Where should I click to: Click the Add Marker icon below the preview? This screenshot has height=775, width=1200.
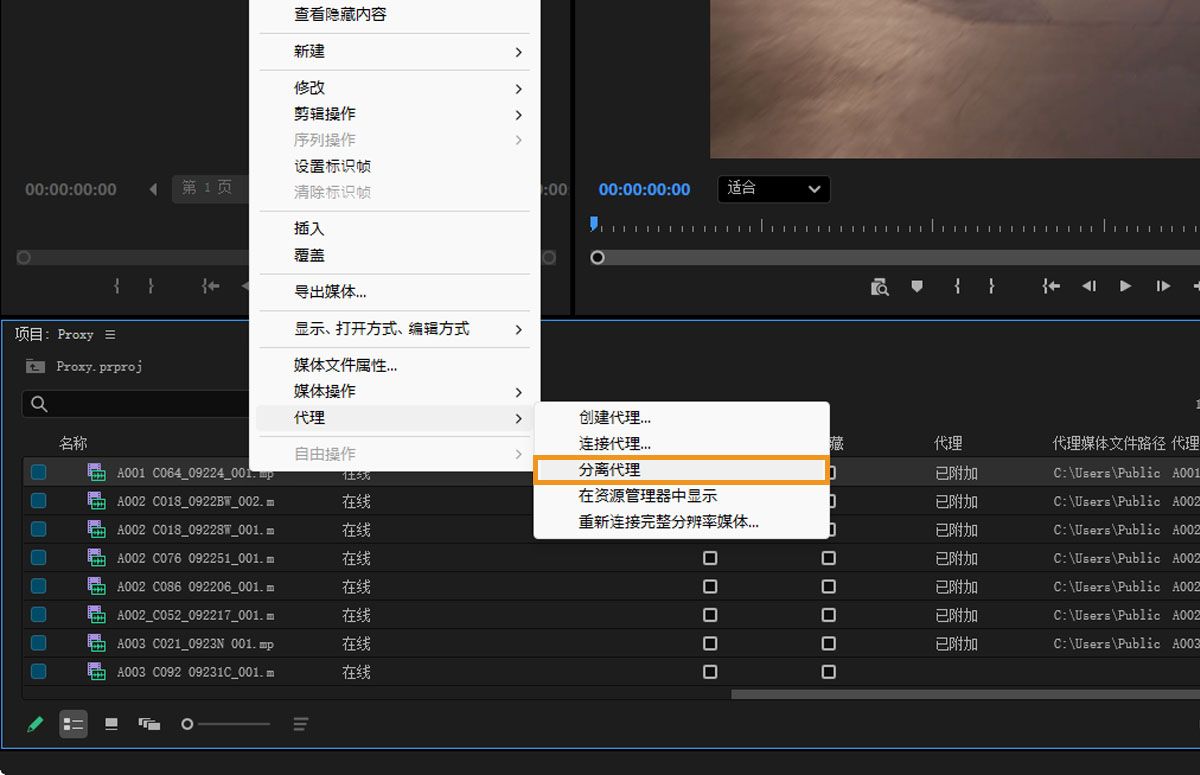916,287
